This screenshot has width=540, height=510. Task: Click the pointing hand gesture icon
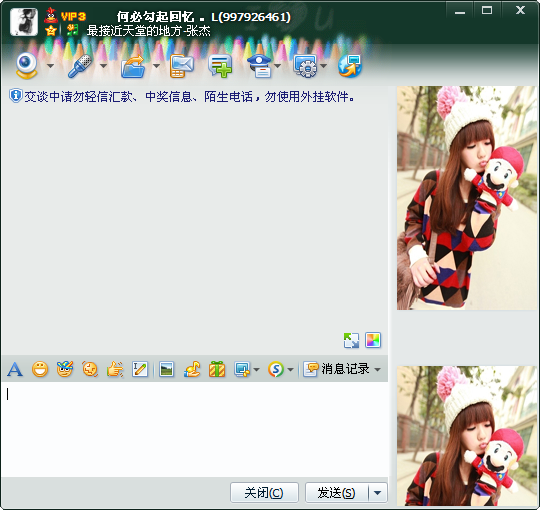(x=115, y=370)
